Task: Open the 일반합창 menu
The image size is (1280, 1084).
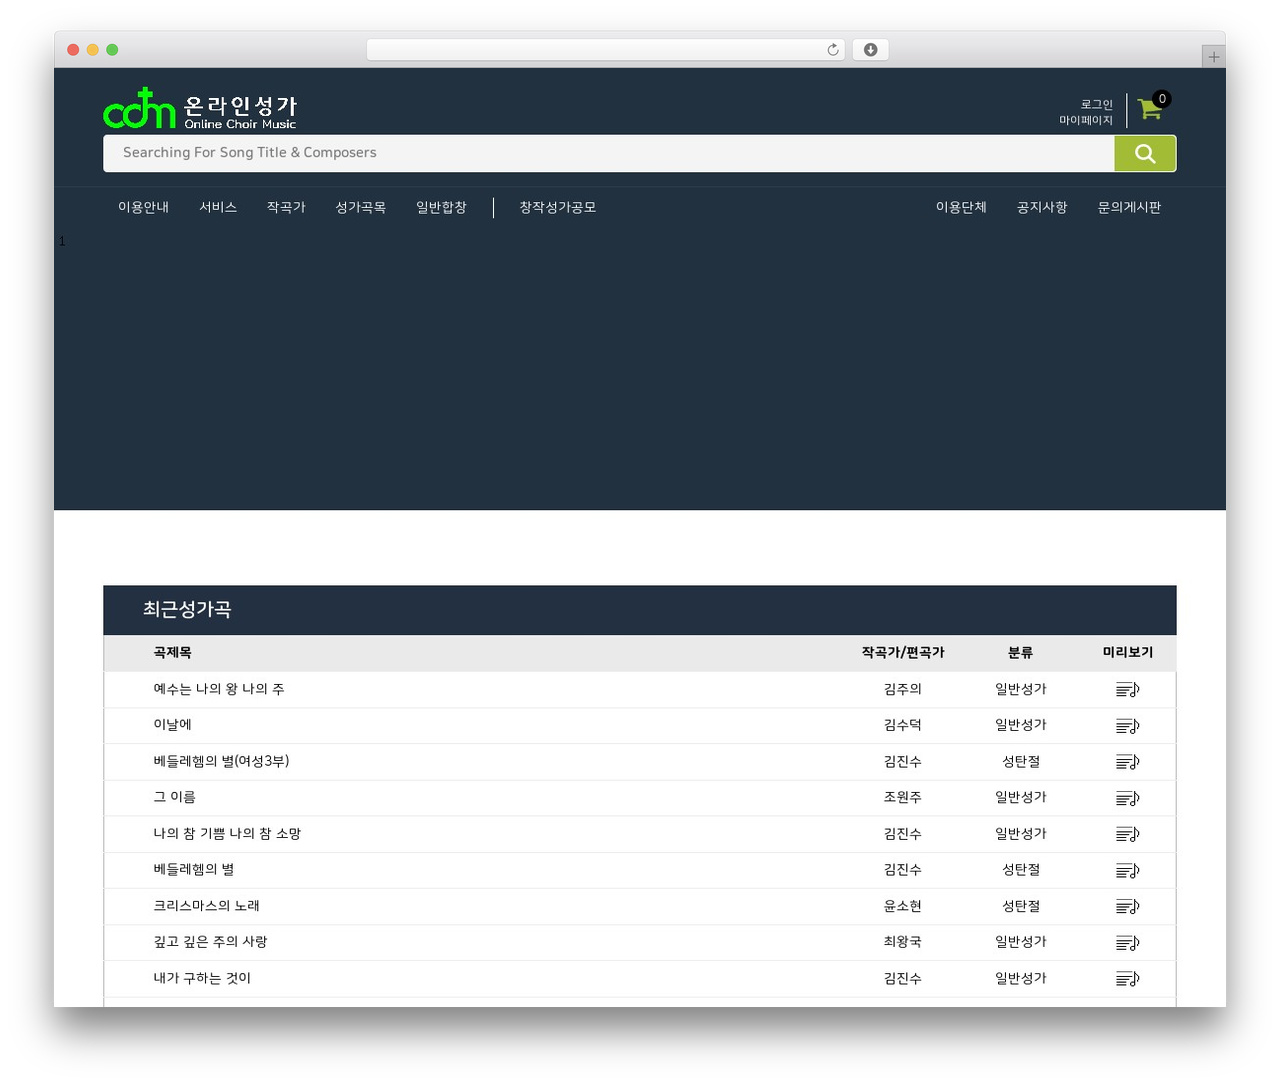Action: pos(441,207)
